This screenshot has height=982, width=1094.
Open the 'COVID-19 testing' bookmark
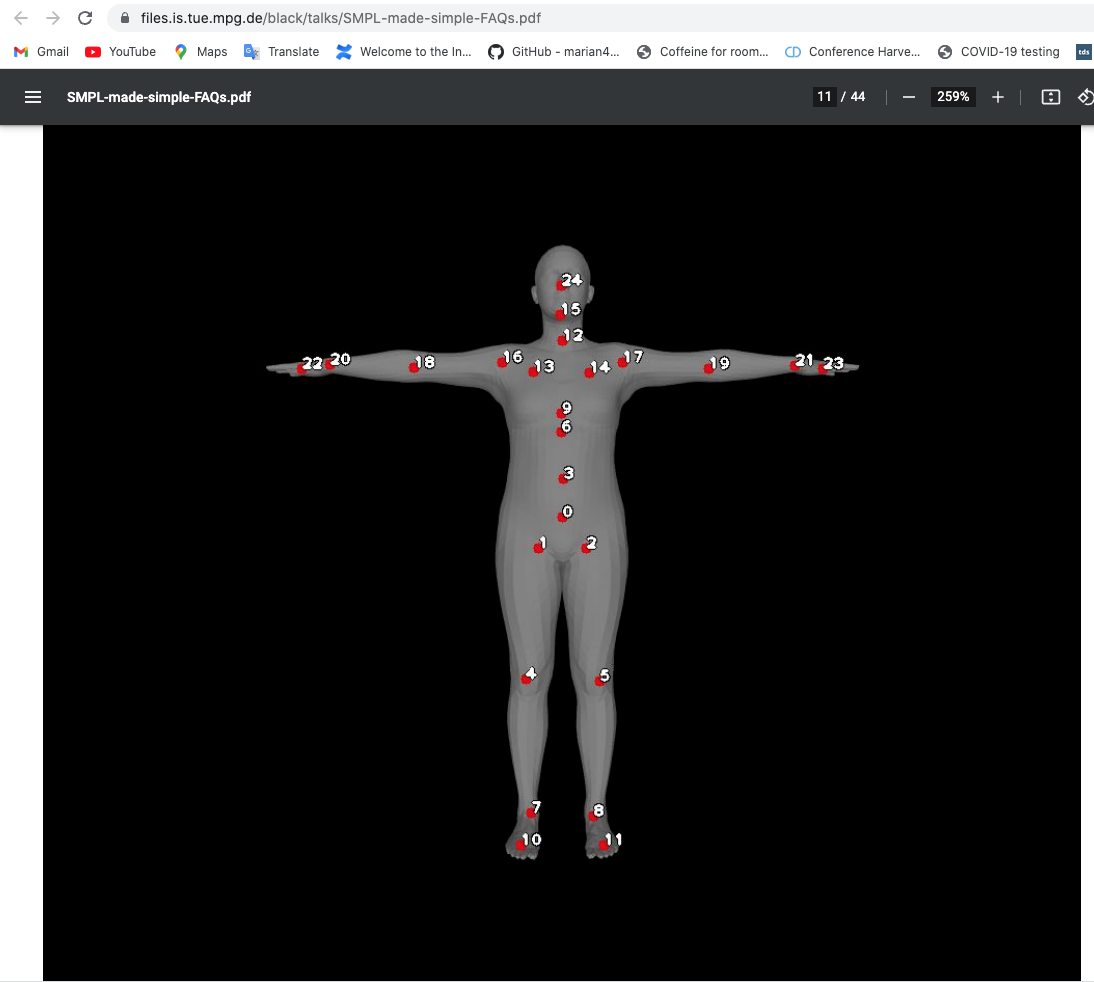pyautogui.click(x=1001, y=52)
